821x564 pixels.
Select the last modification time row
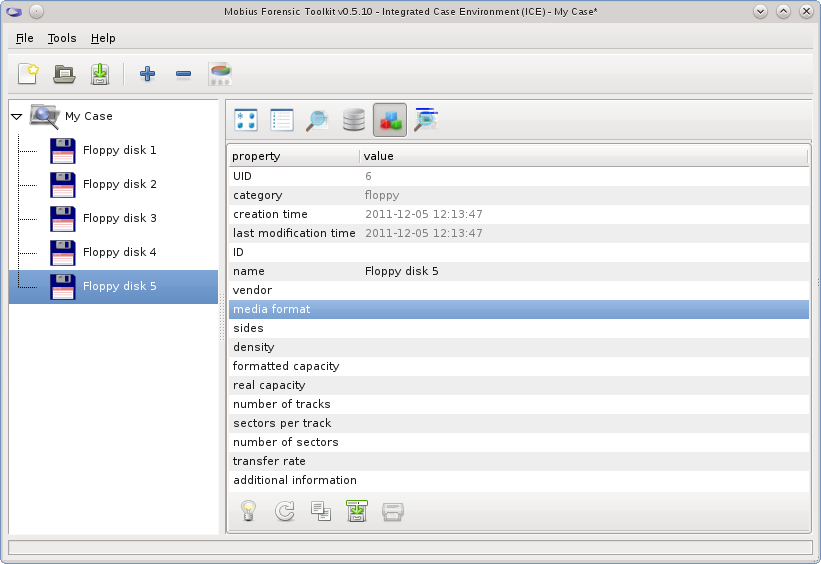[x=519, y=234]
